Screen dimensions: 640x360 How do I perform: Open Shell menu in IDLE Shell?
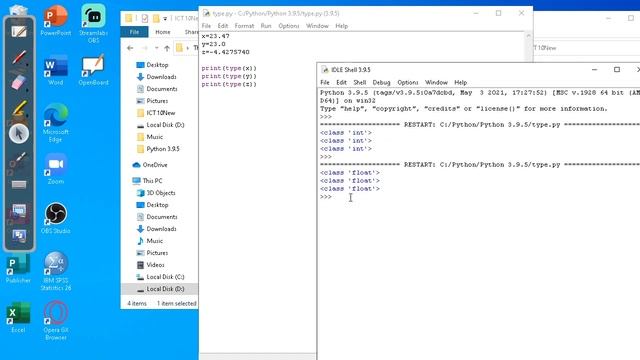click(360, 82)
